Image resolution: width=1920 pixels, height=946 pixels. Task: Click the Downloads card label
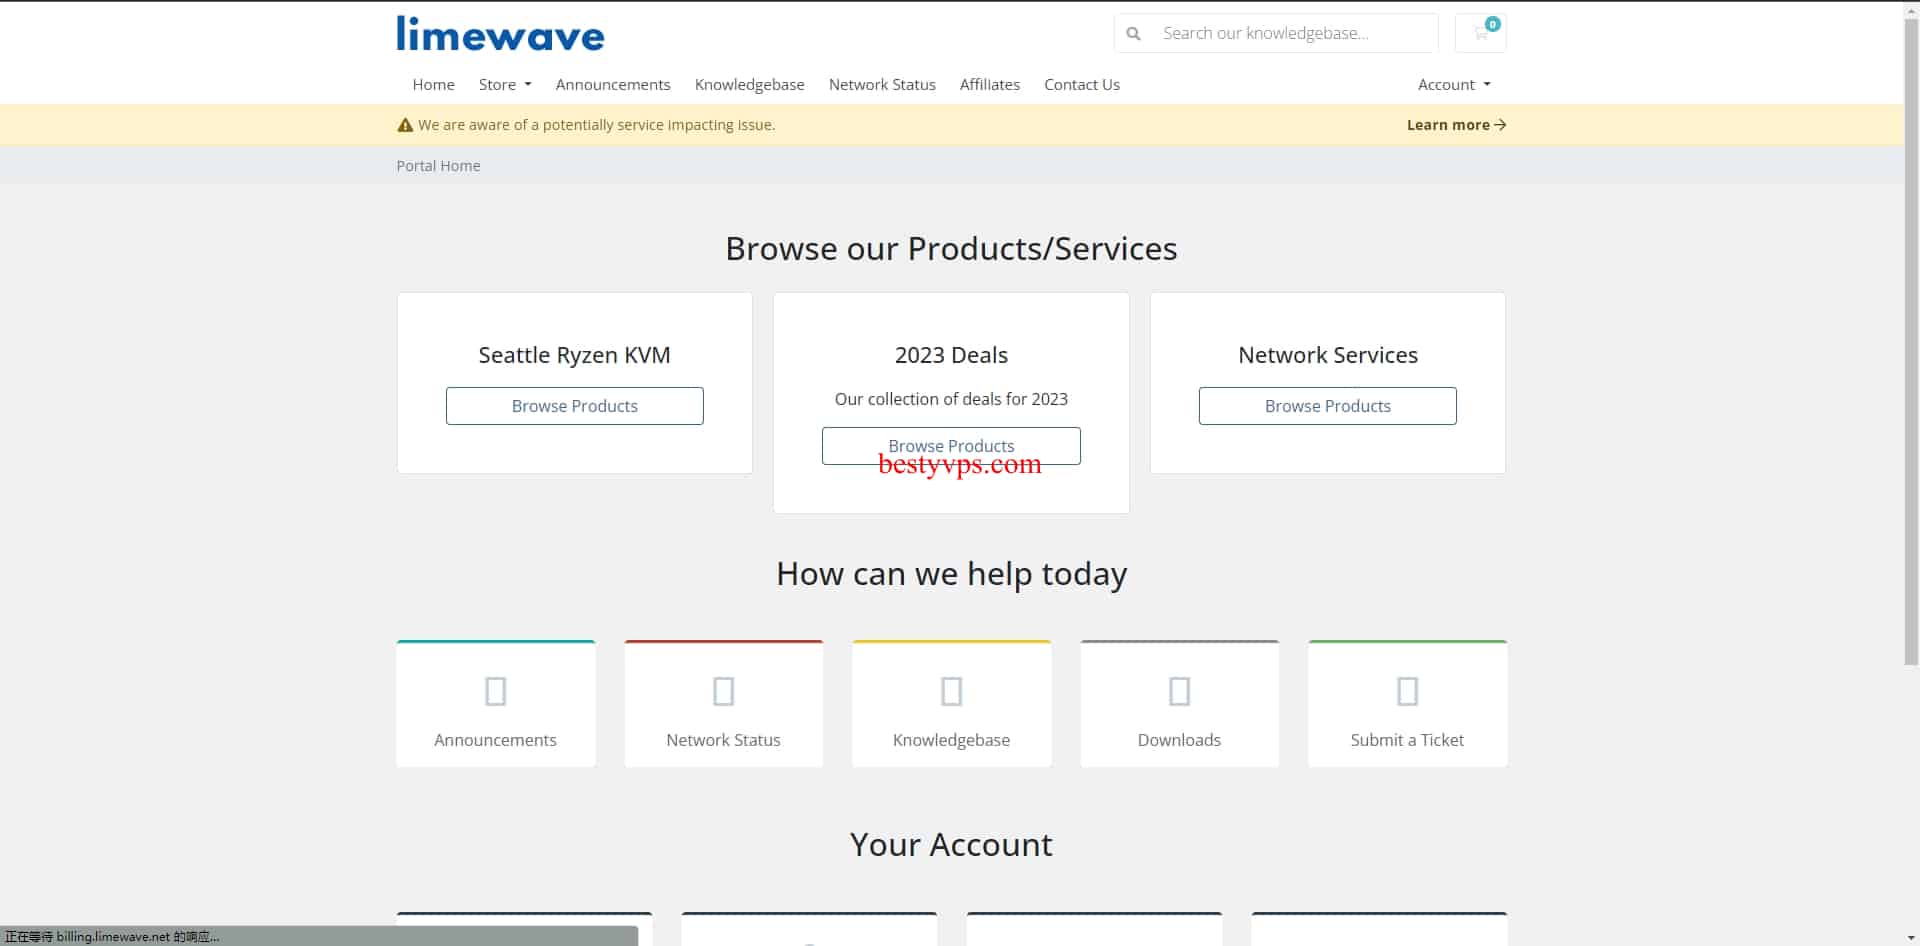pyautogui.click(x=1179, y=740)
